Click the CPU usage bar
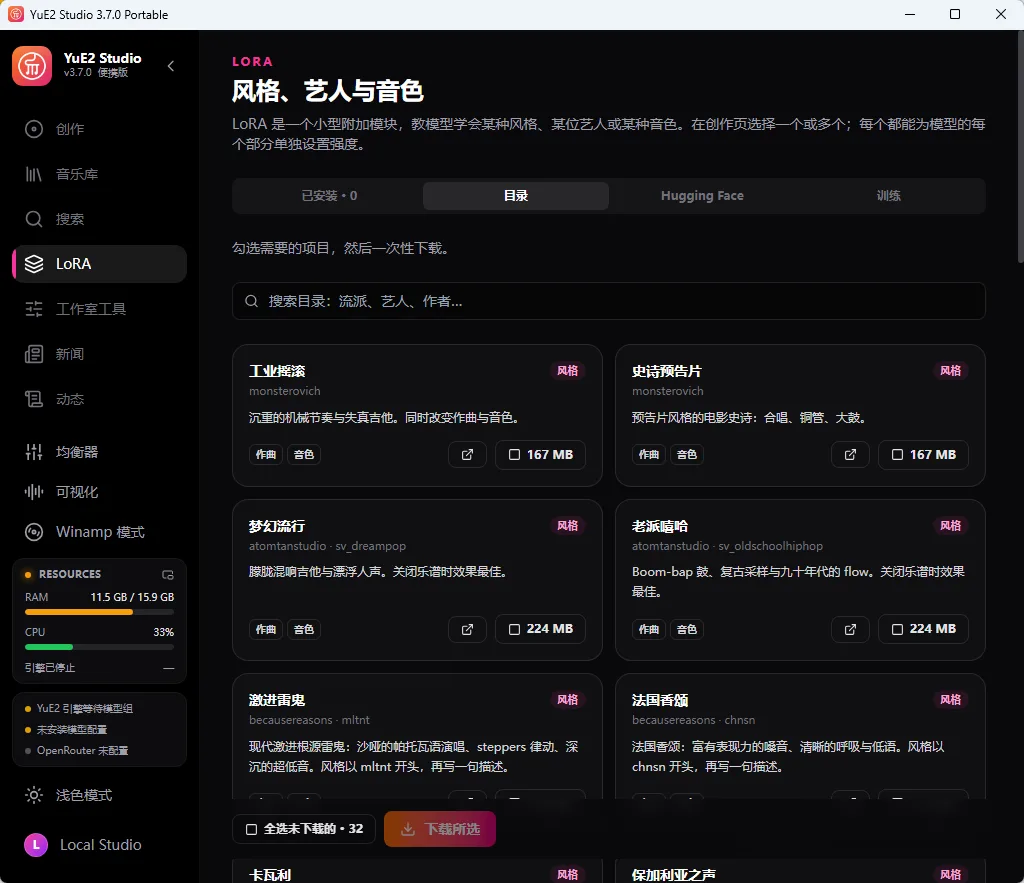 (99, 647)
